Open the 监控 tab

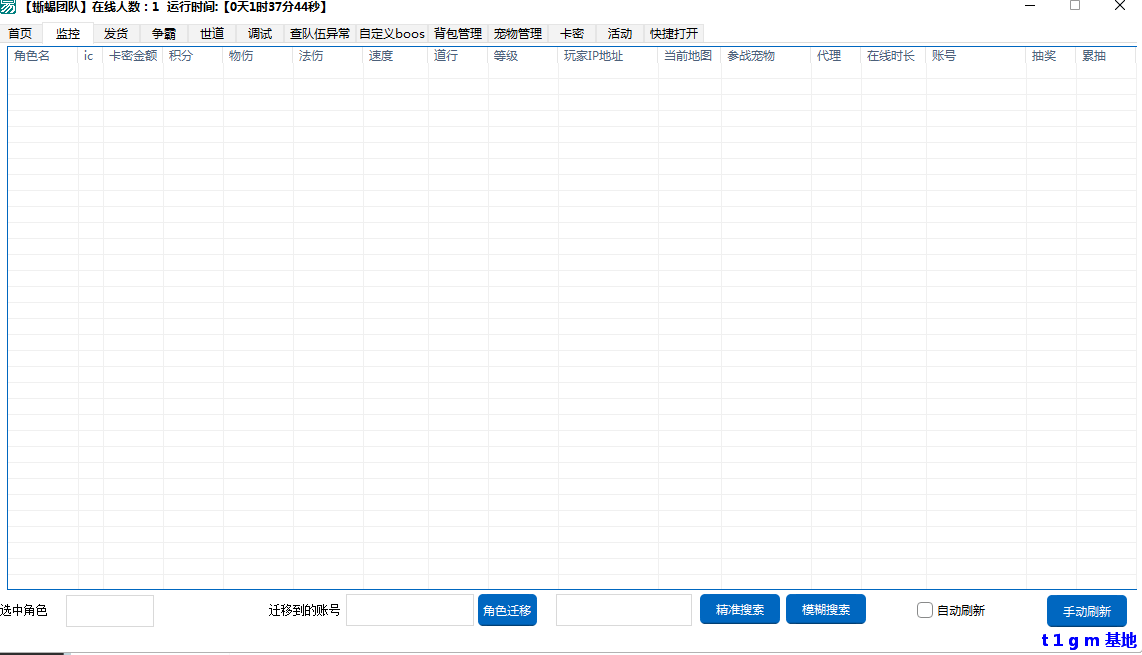coord(66,32)
